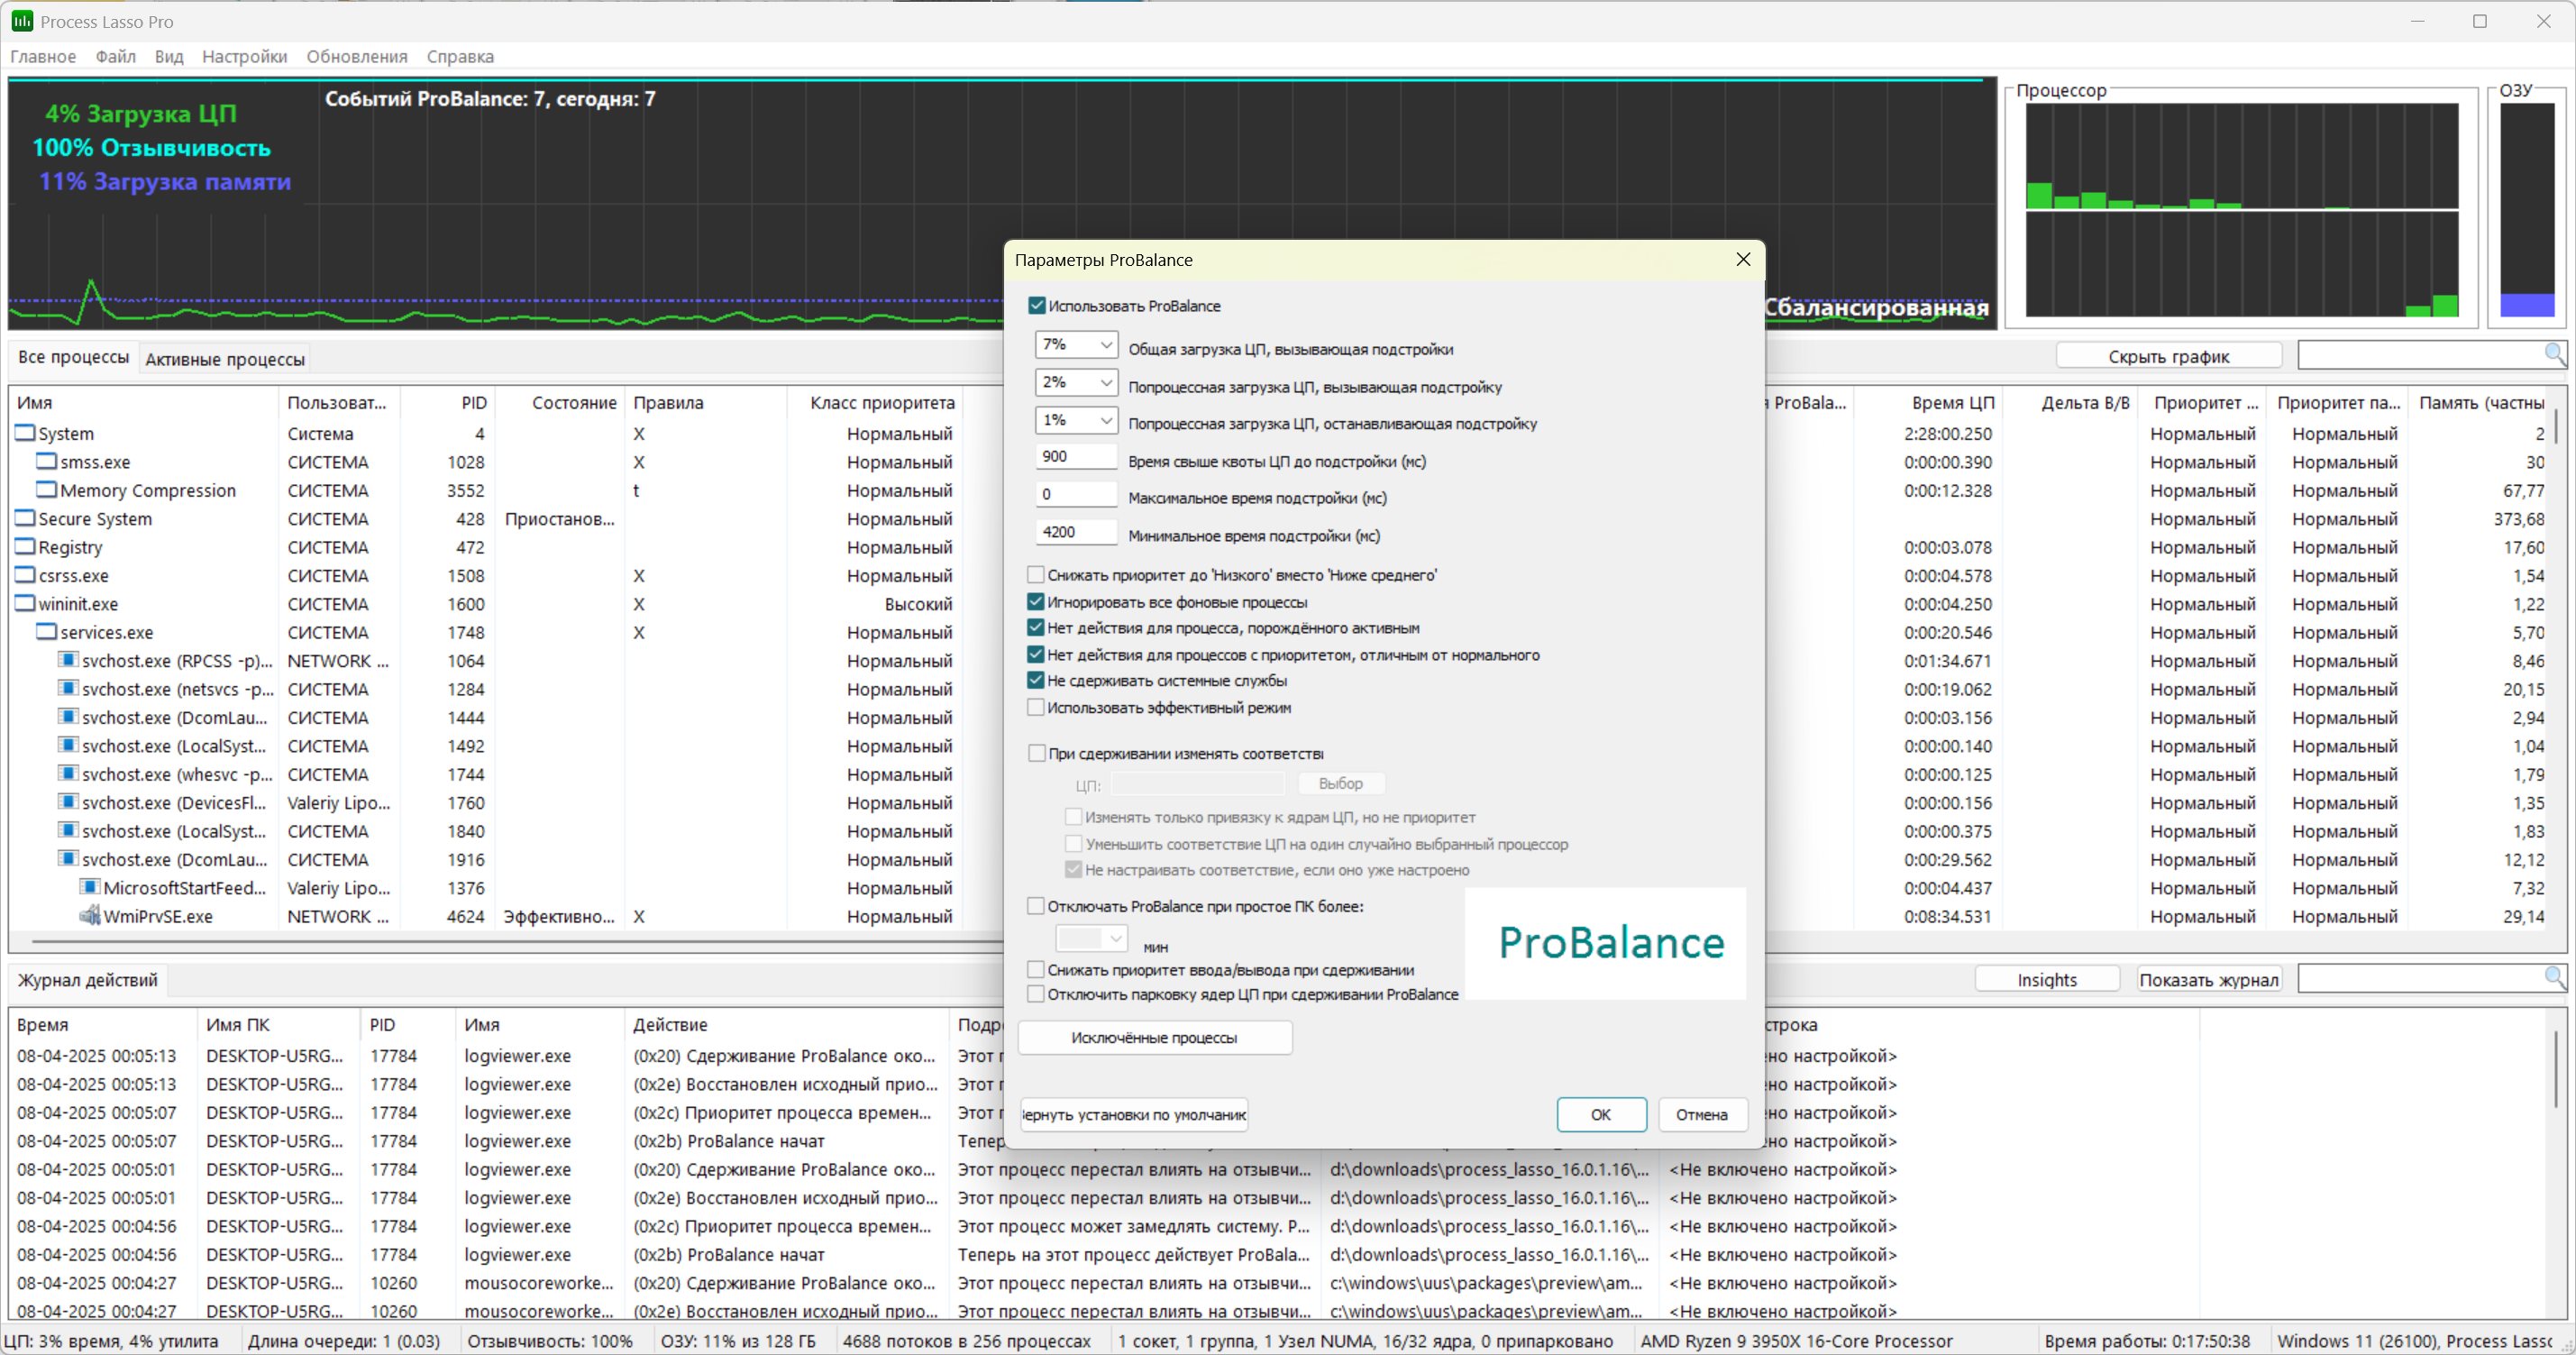Enable Использовать эффективный режим checkbox
The height and width of the screenshot is (1355, 2576).
point(1036,707)
